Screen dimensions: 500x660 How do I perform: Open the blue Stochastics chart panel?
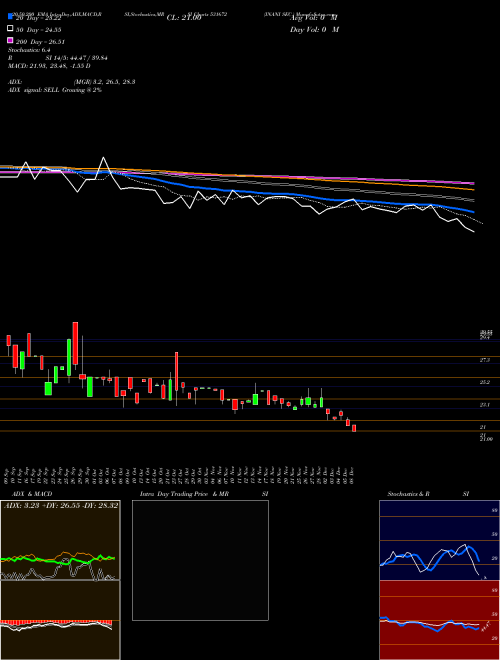(x=439, y=540)
